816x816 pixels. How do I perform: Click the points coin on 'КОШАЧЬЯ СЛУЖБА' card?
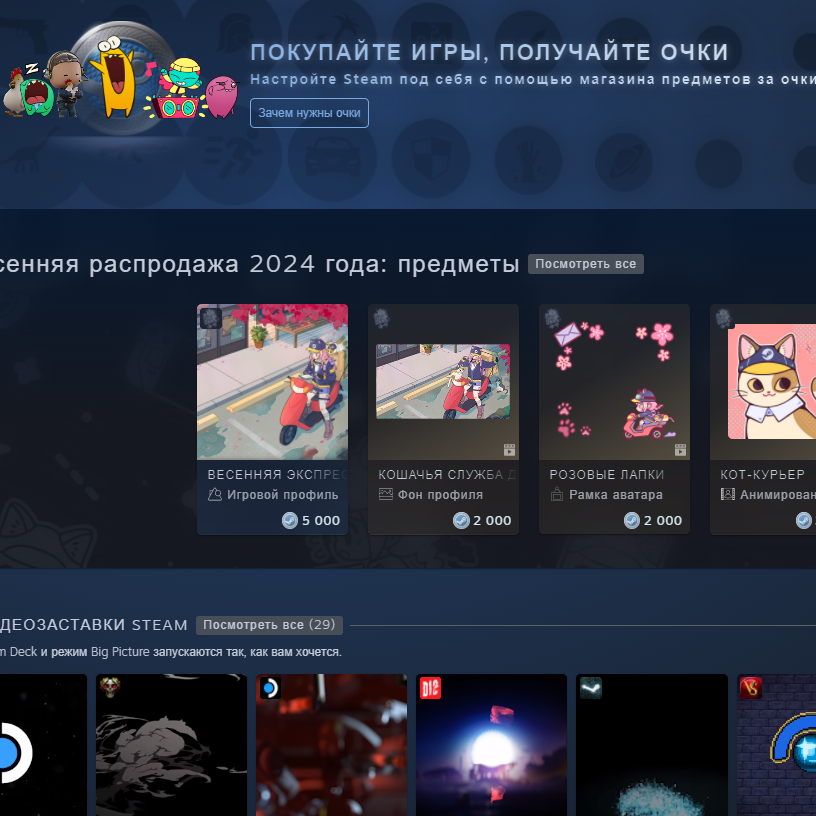(x=461, y=520)
